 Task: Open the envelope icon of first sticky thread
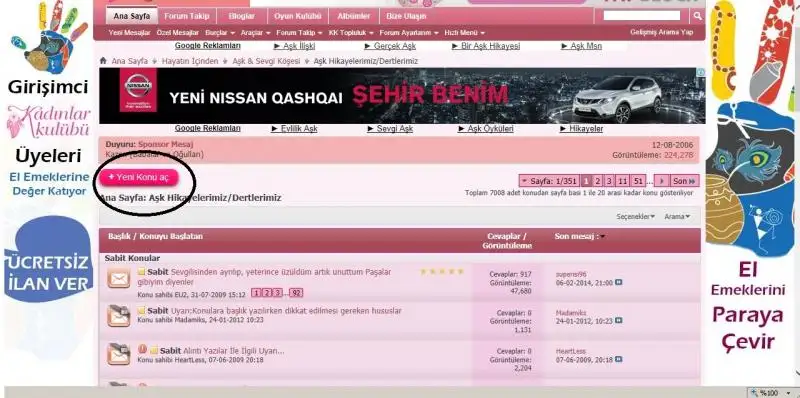point(118,279)
